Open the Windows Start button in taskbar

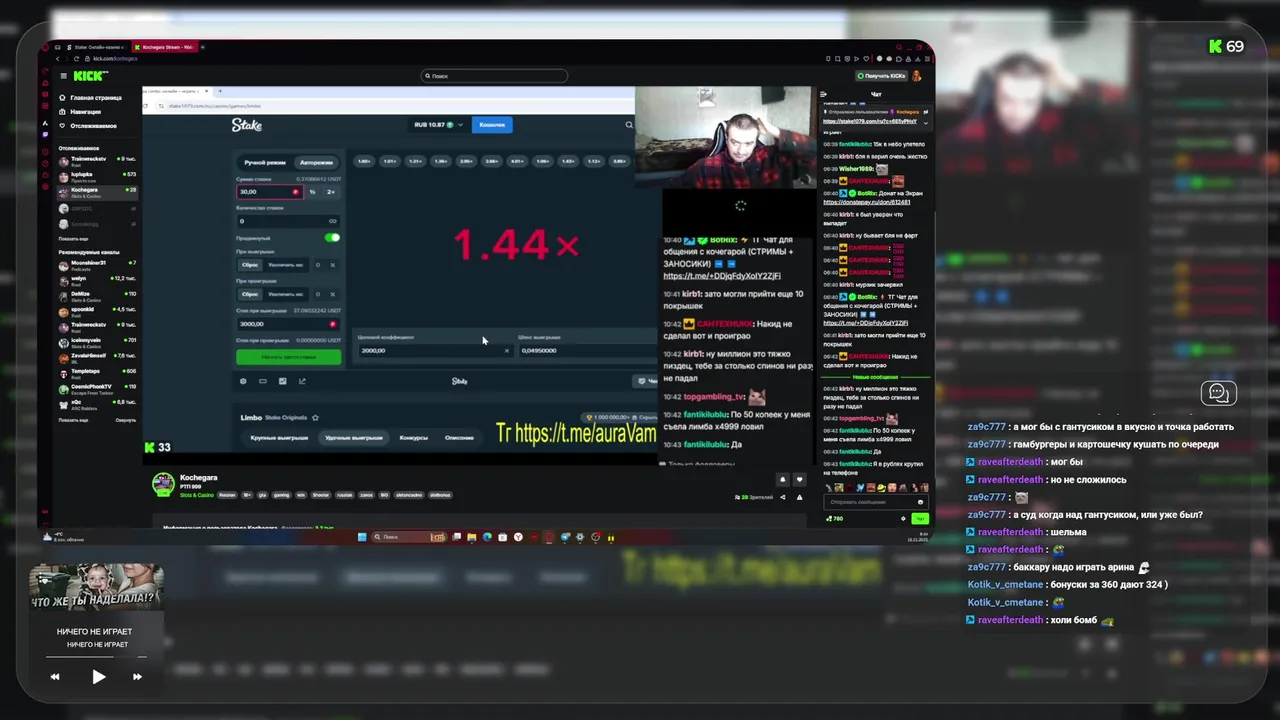362,537
